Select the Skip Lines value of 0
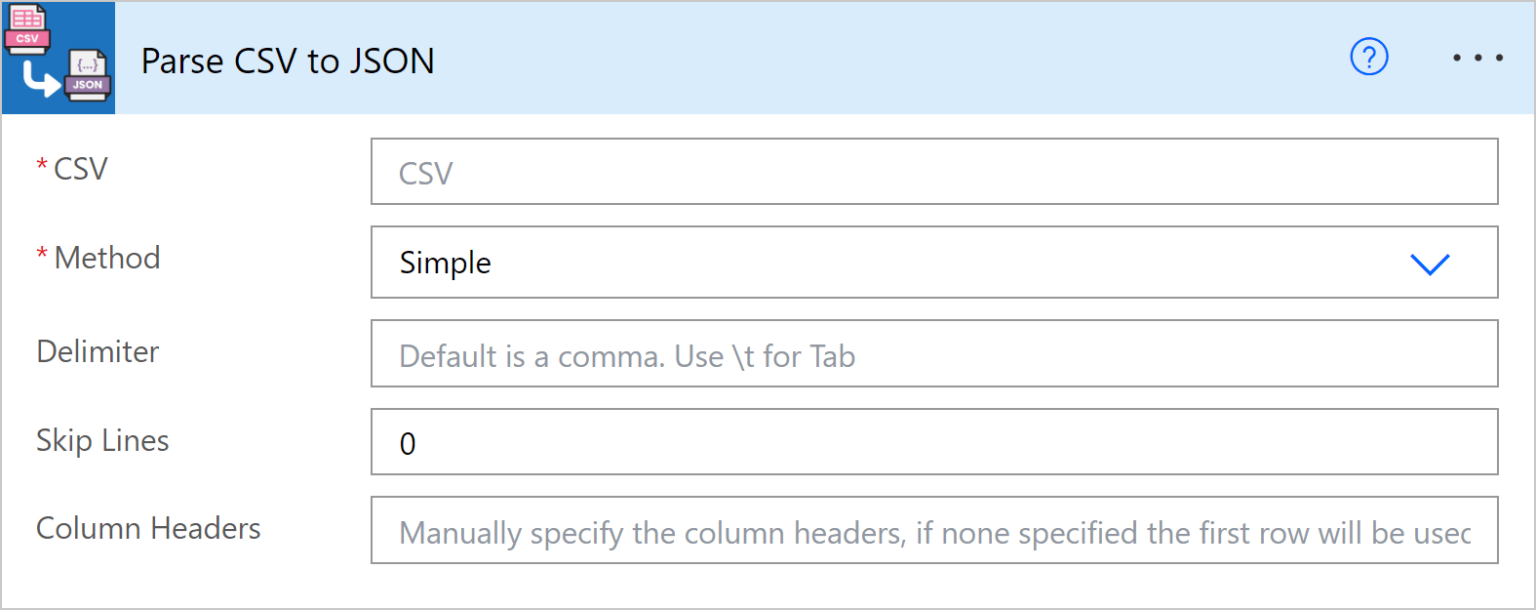 (x=407, y=442)
